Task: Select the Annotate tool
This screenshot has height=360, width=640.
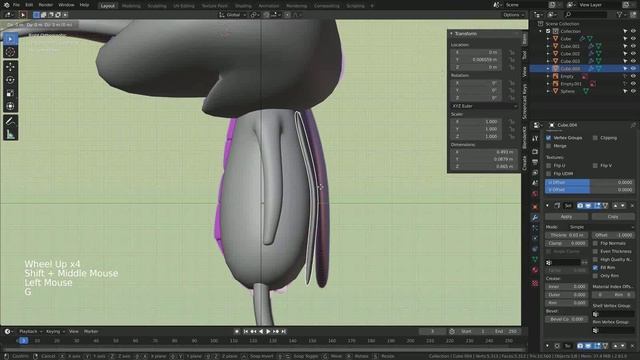Action: 11,121
